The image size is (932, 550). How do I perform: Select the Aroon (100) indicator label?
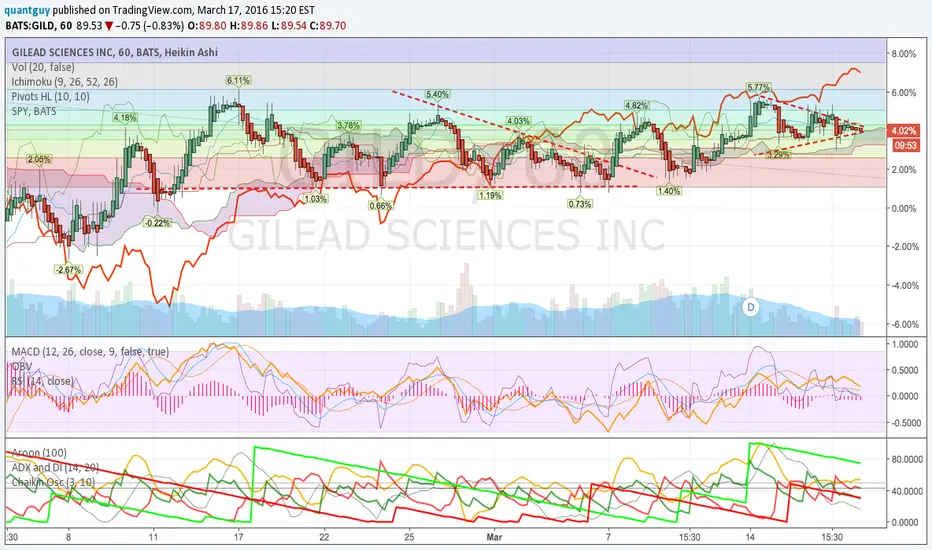pos(39,453)
